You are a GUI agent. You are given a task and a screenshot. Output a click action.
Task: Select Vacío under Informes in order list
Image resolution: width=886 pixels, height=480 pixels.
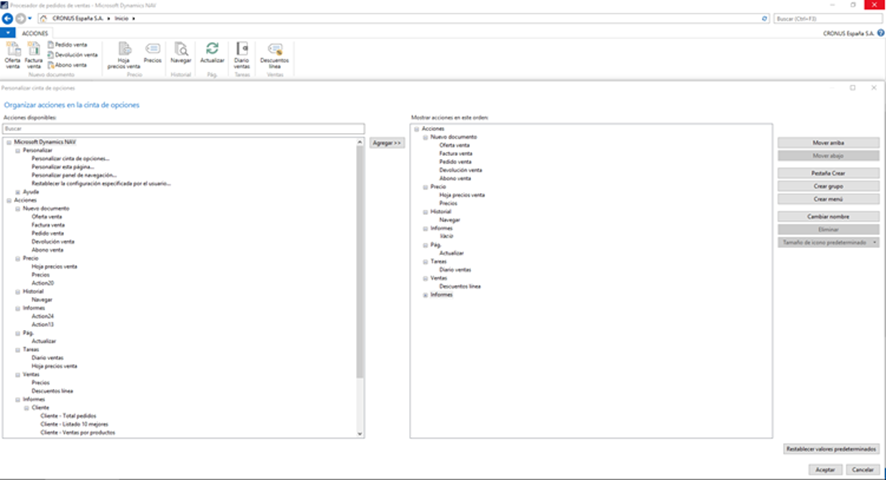point(446,236)
